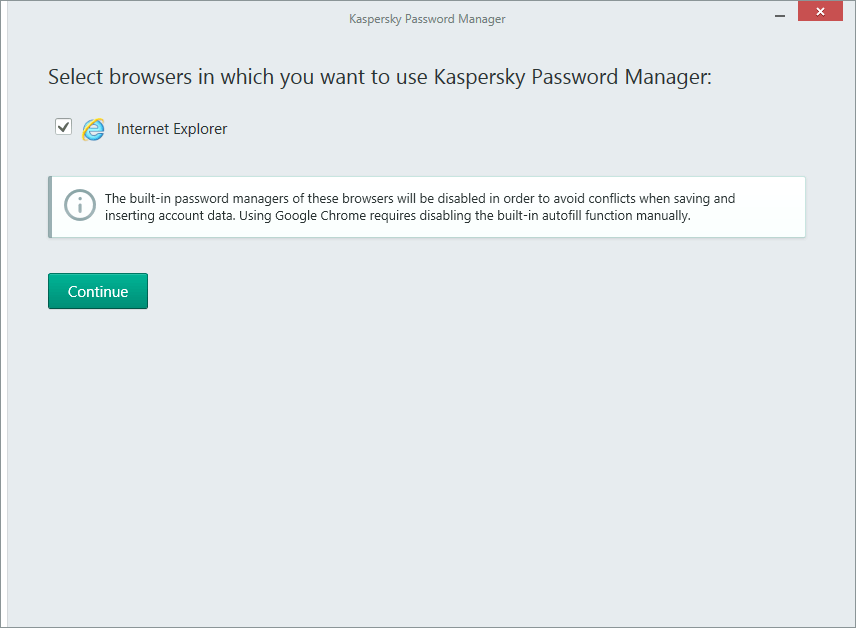
Task: Close the Kaspersky Password Manager window
Action: coord(820,11)
